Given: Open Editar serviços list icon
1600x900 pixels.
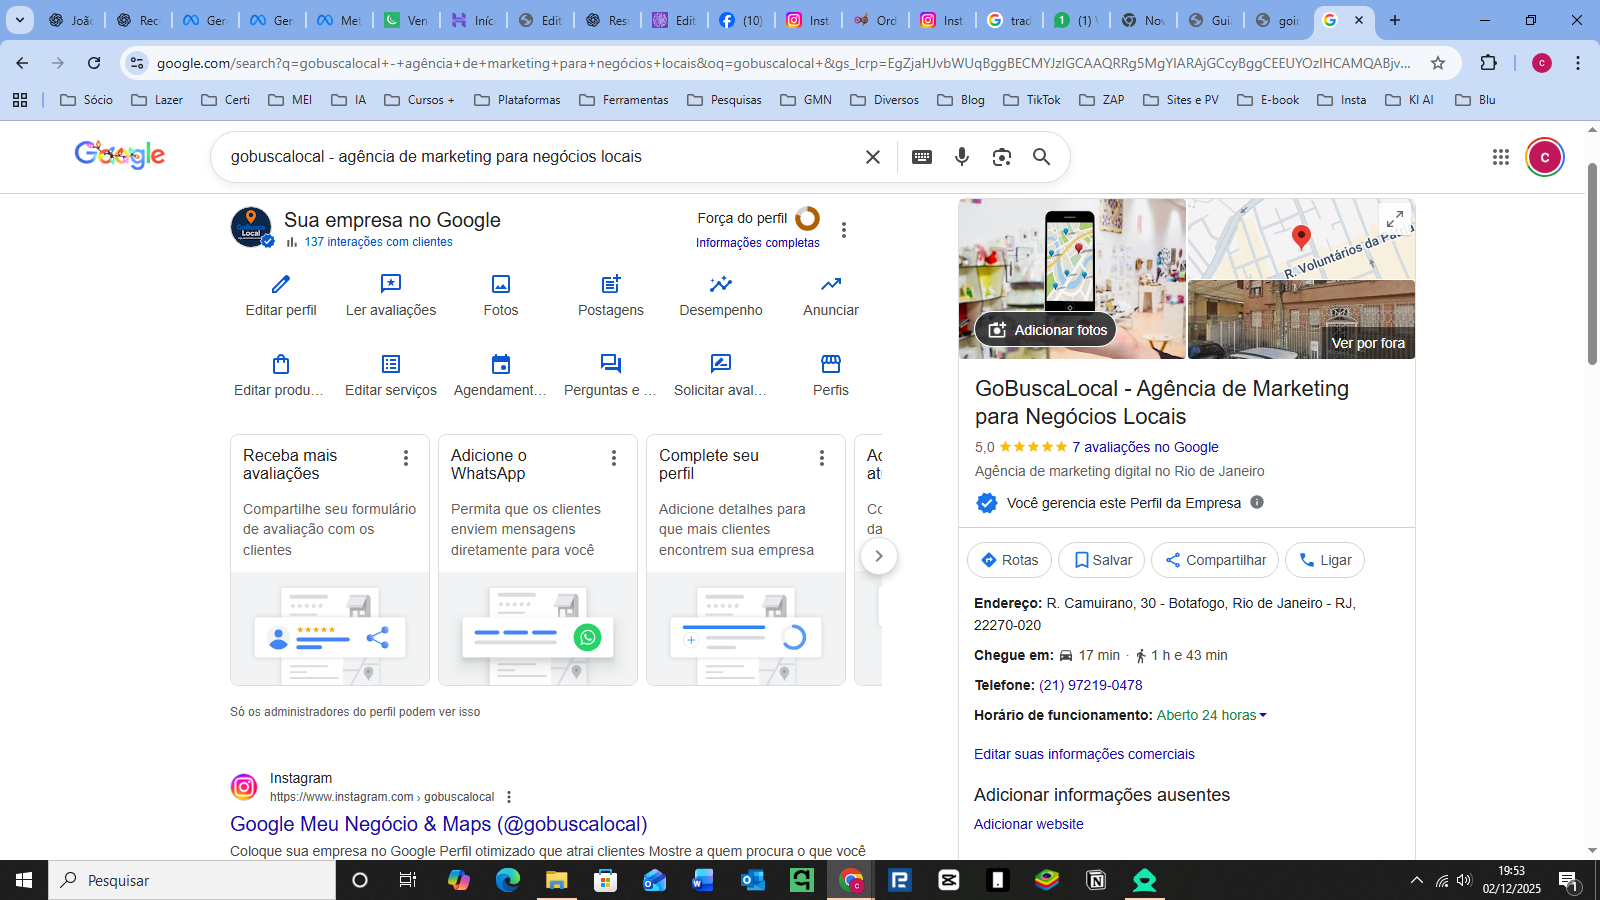Looking at the screenshot, I should coord(391,364).
